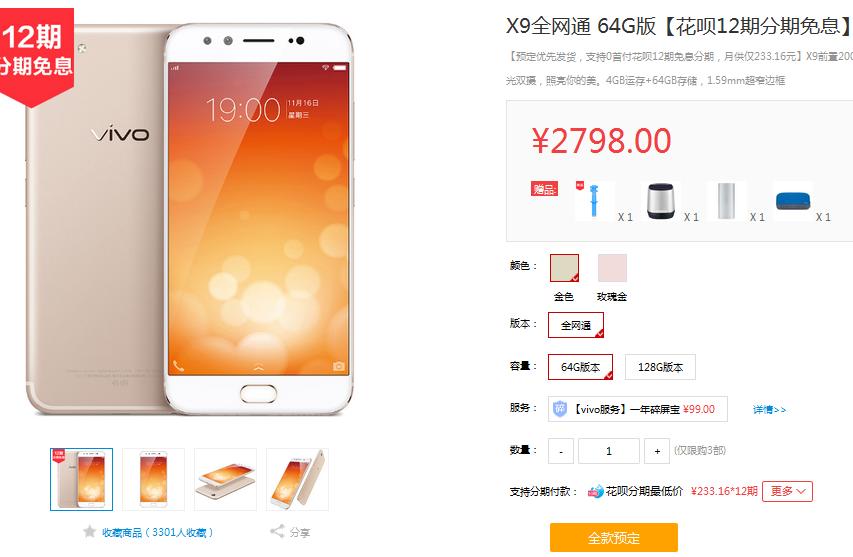The height and width of the screenshot is (557, 853).
Task: Choose the 金色 gold color swatch
Action: [x=564, y=268]
